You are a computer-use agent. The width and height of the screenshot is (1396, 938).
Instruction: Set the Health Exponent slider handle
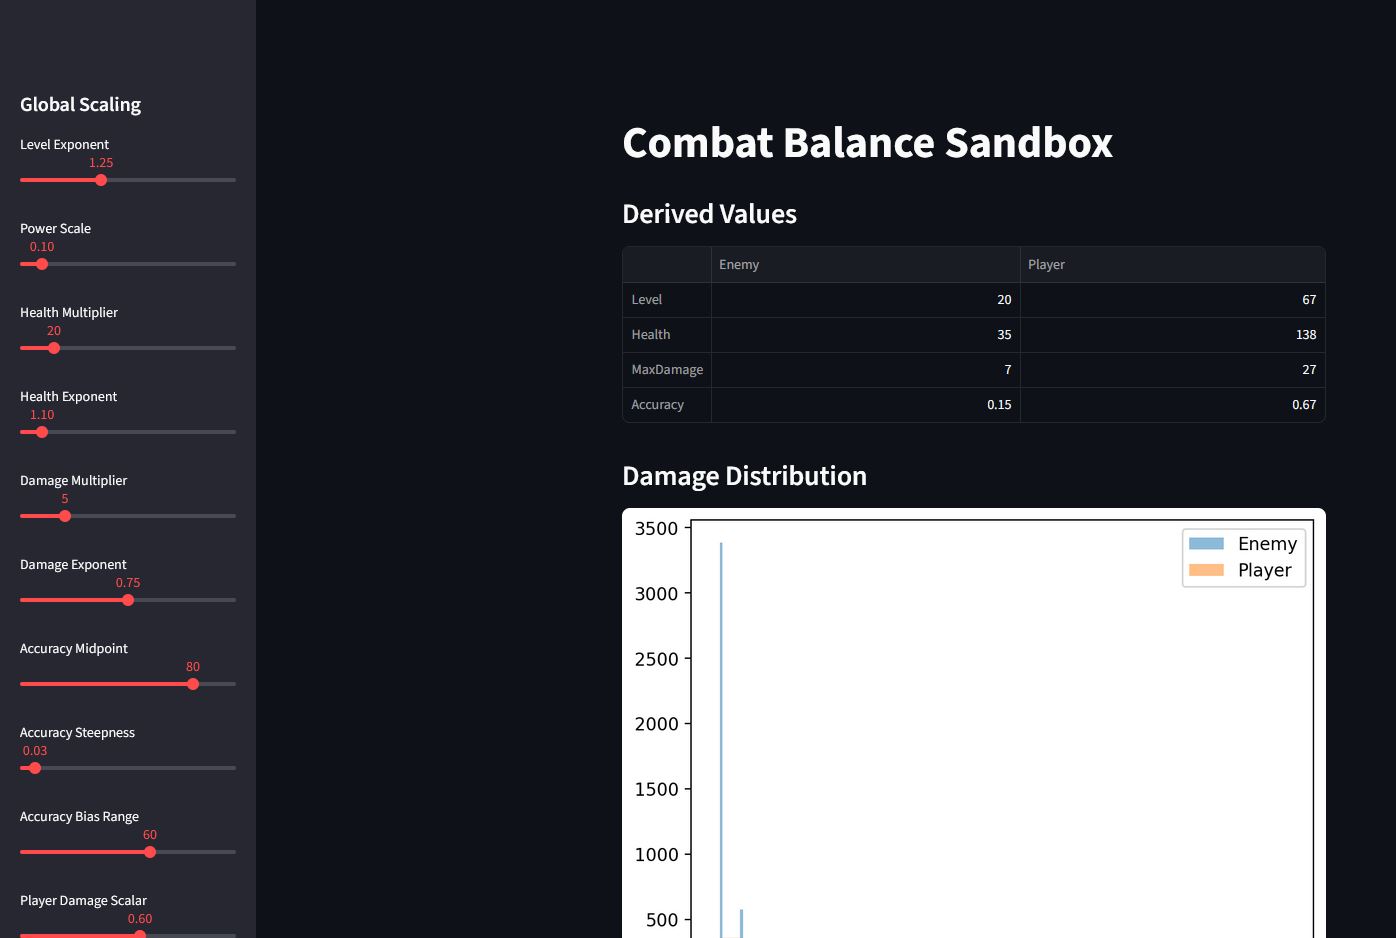tap(41, 432)
